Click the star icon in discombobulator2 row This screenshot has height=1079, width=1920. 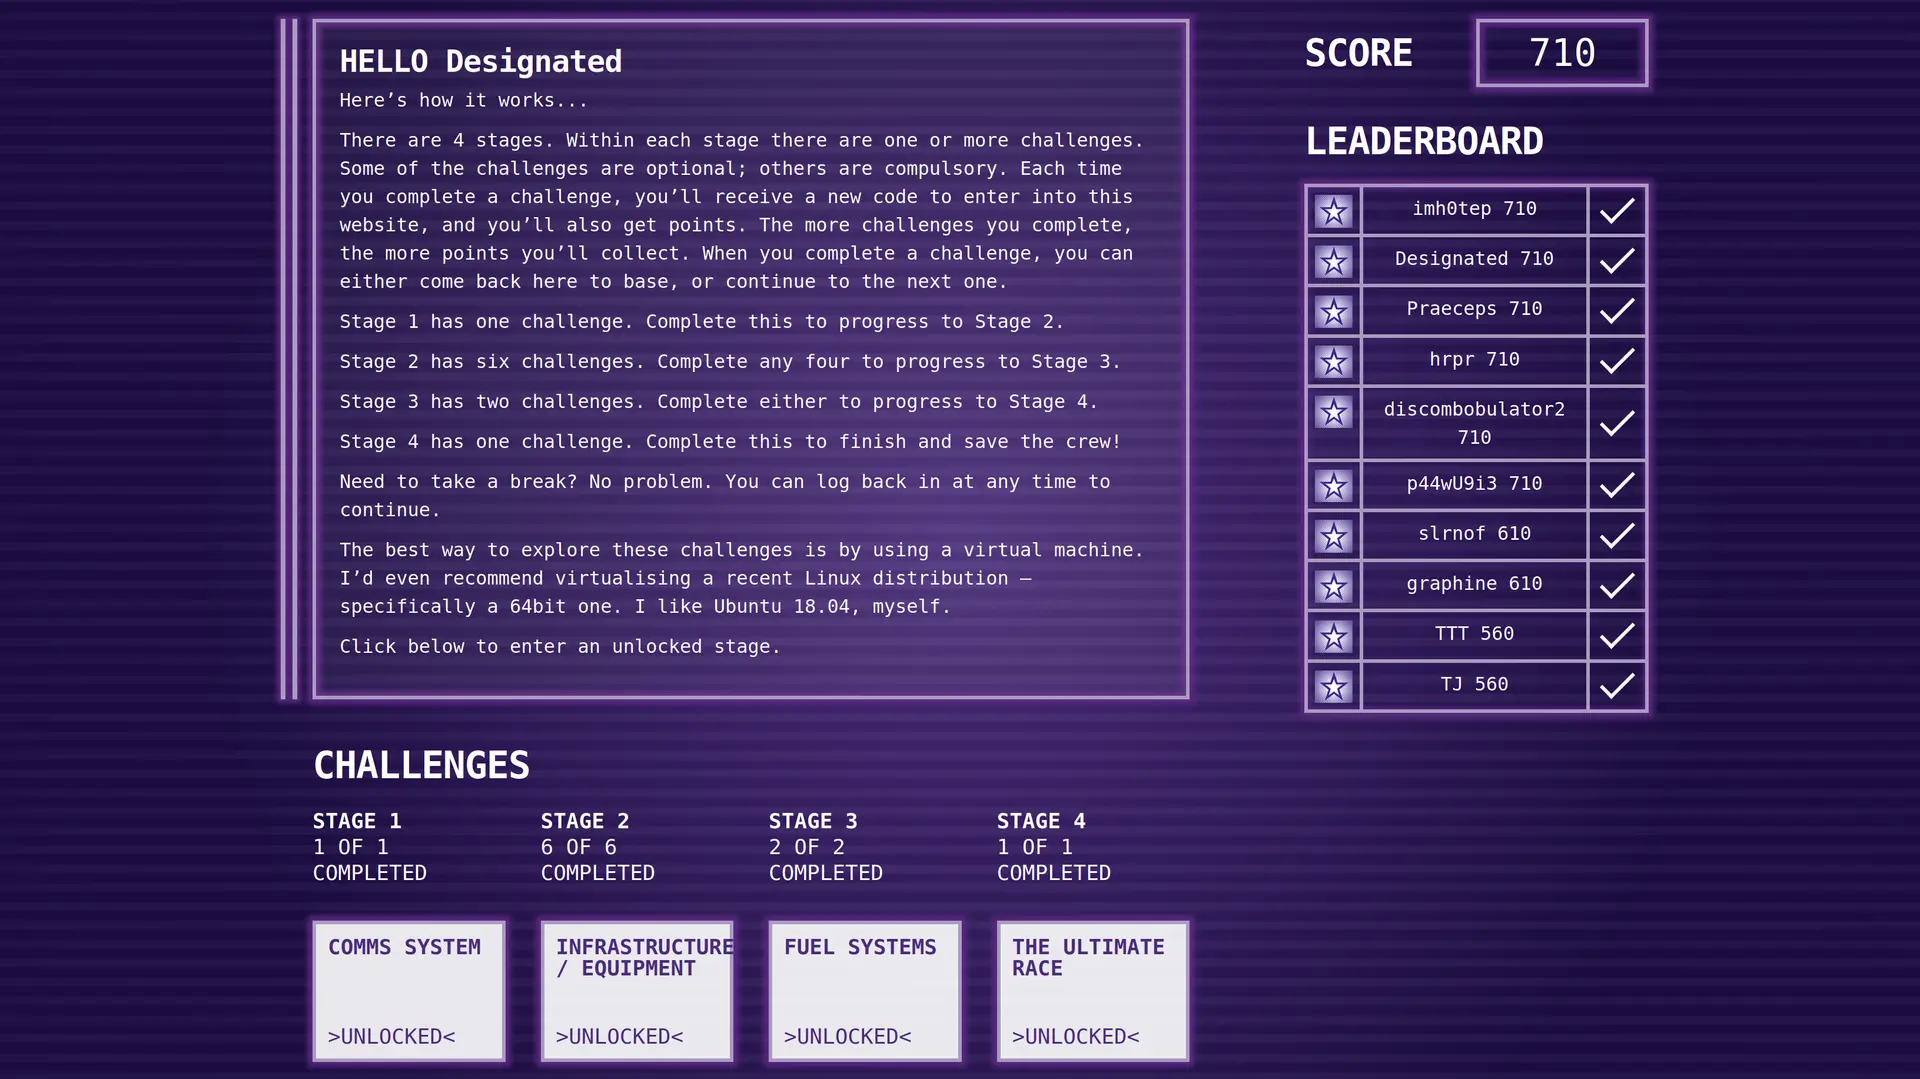[x=1333, y=411]
